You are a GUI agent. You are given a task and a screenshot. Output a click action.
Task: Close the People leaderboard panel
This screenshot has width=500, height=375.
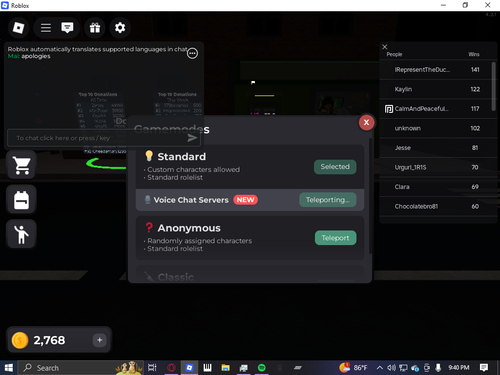(x=385, y=47)
